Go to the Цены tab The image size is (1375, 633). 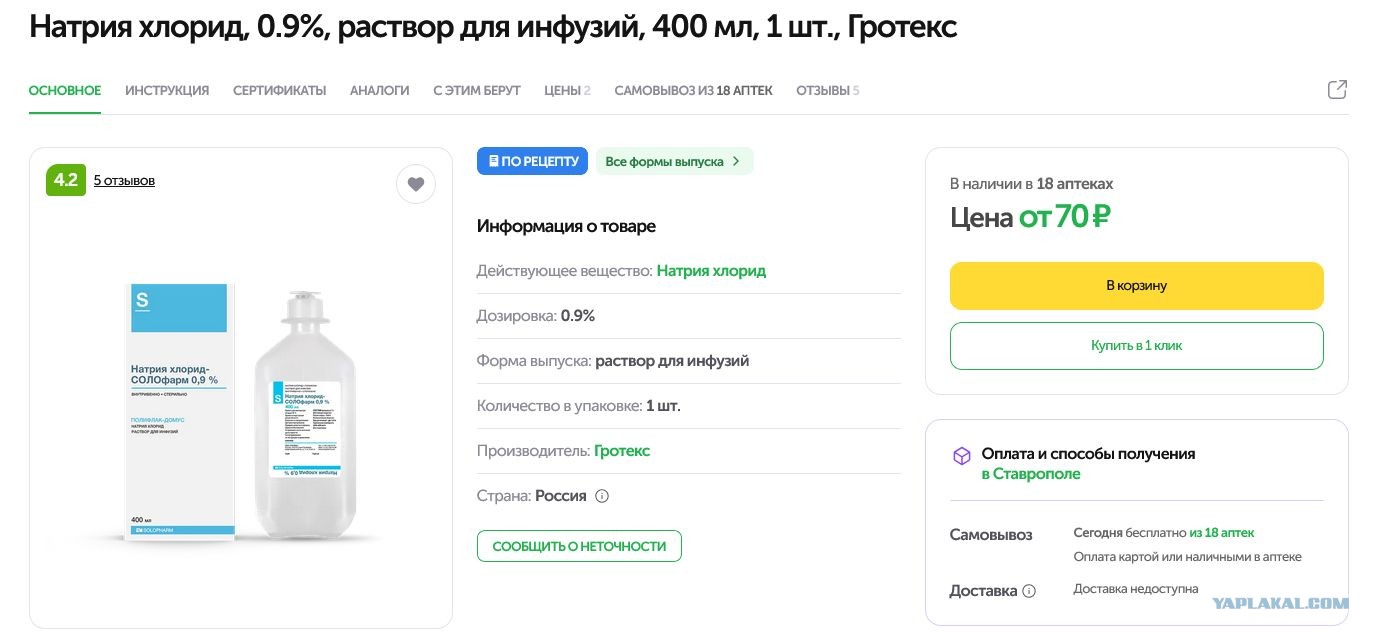(567, 90)
